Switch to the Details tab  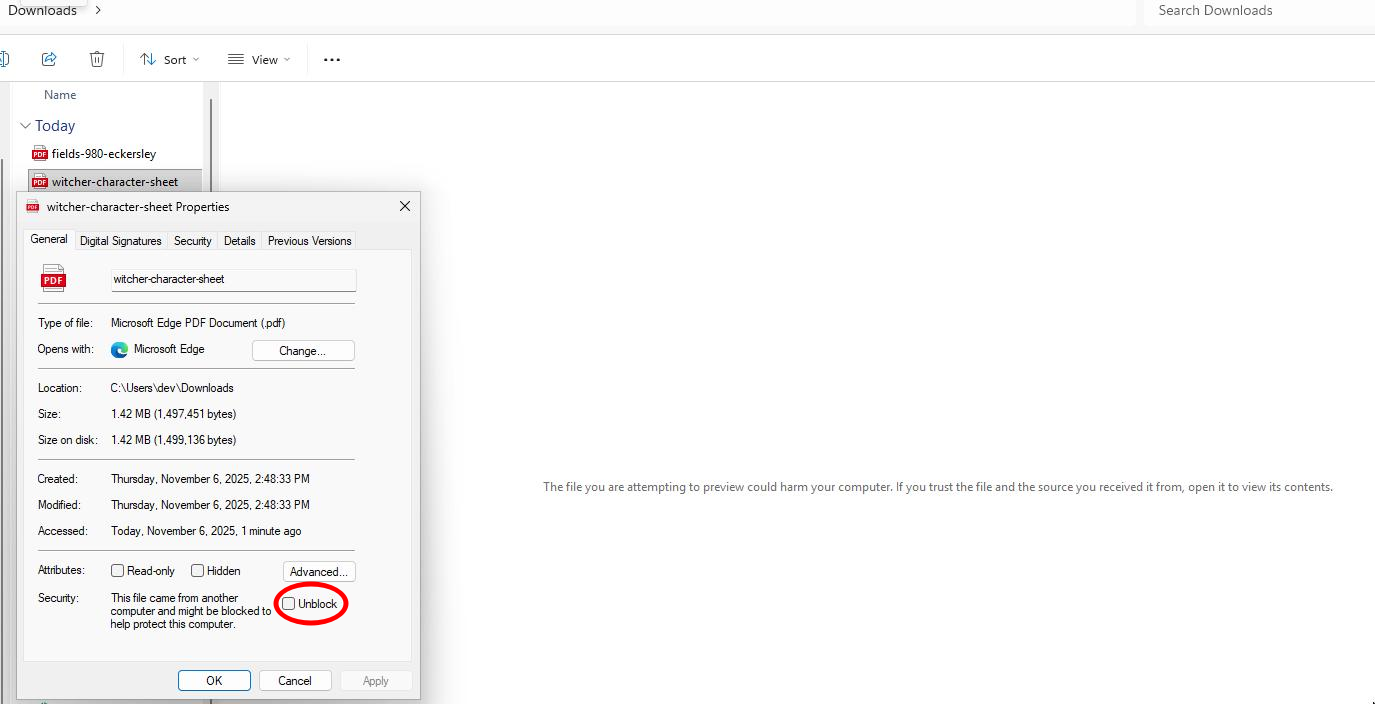[x=239, y=241]
